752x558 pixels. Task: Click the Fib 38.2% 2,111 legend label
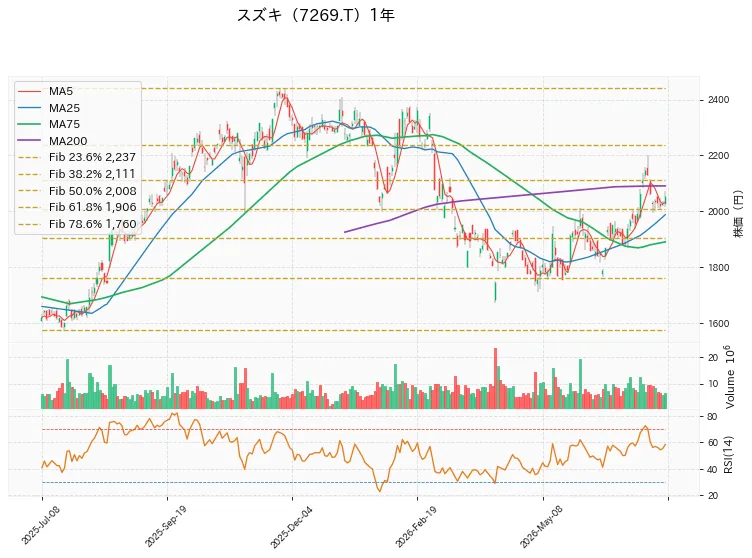point(92,174)
